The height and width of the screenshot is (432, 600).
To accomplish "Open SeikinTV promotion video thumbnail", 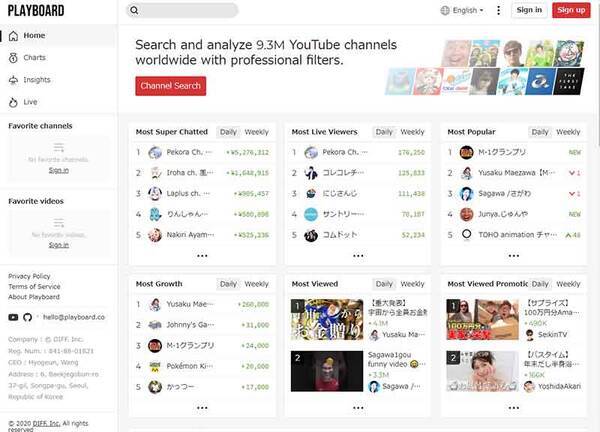I will pyautogui.click(x=483, y=320).
